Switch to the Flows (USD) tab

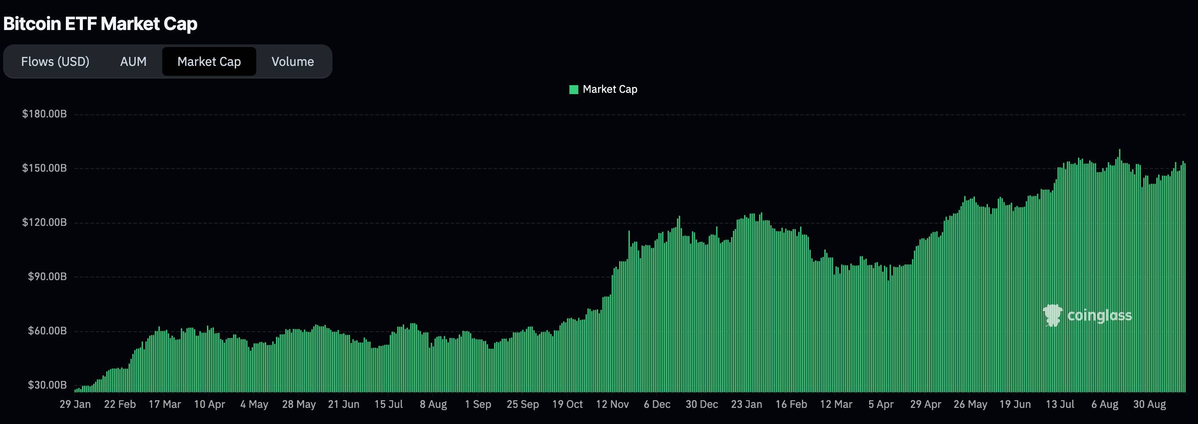tap(55, 62)
